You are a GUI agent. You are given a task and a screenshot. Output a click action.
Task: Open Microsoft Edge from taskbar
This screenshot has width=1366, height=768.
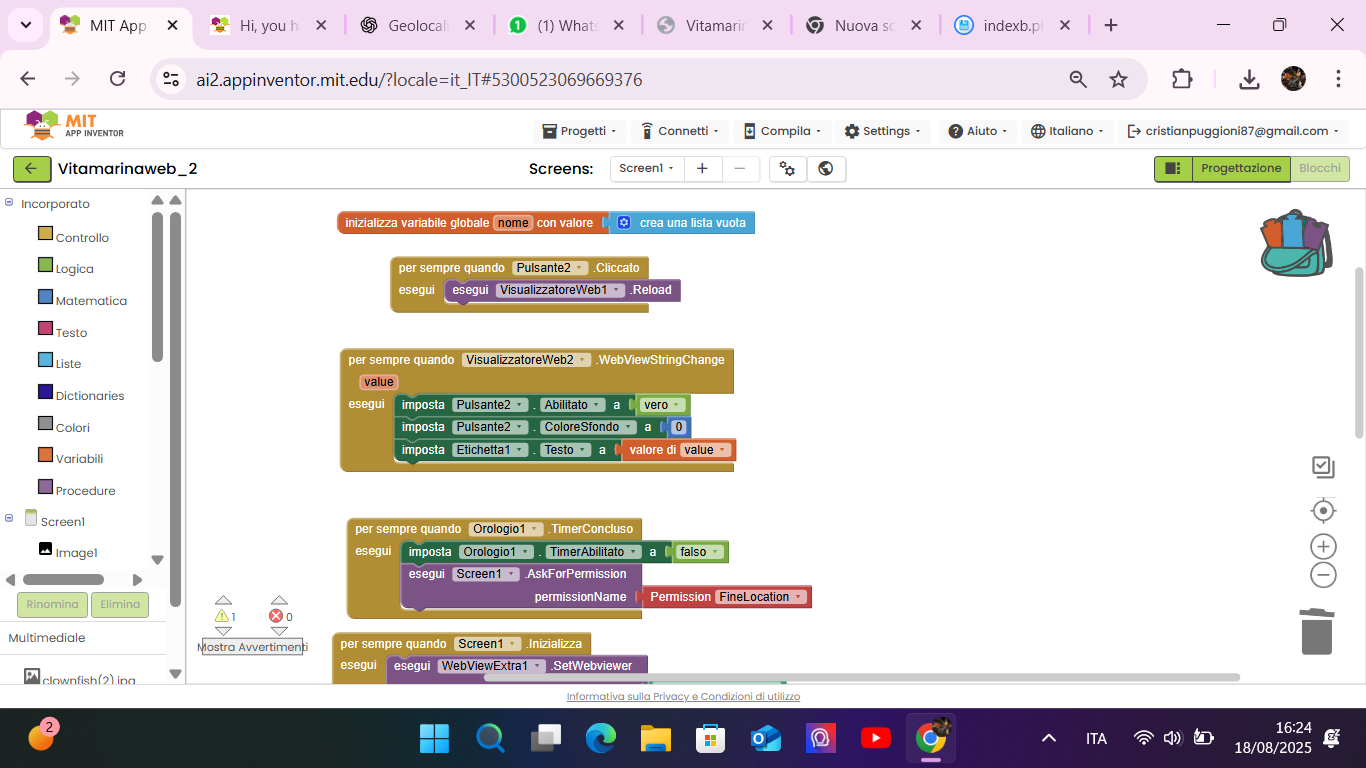[600, 739]
